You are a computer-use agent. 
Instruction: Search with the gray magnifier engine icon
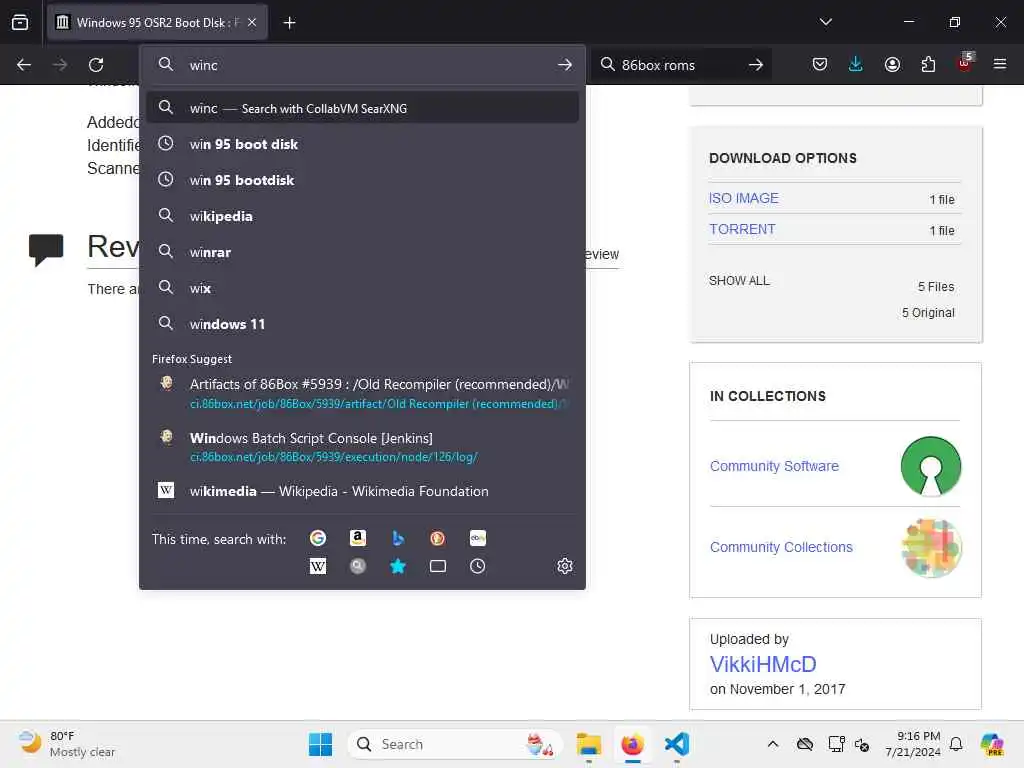click(358, 566)
